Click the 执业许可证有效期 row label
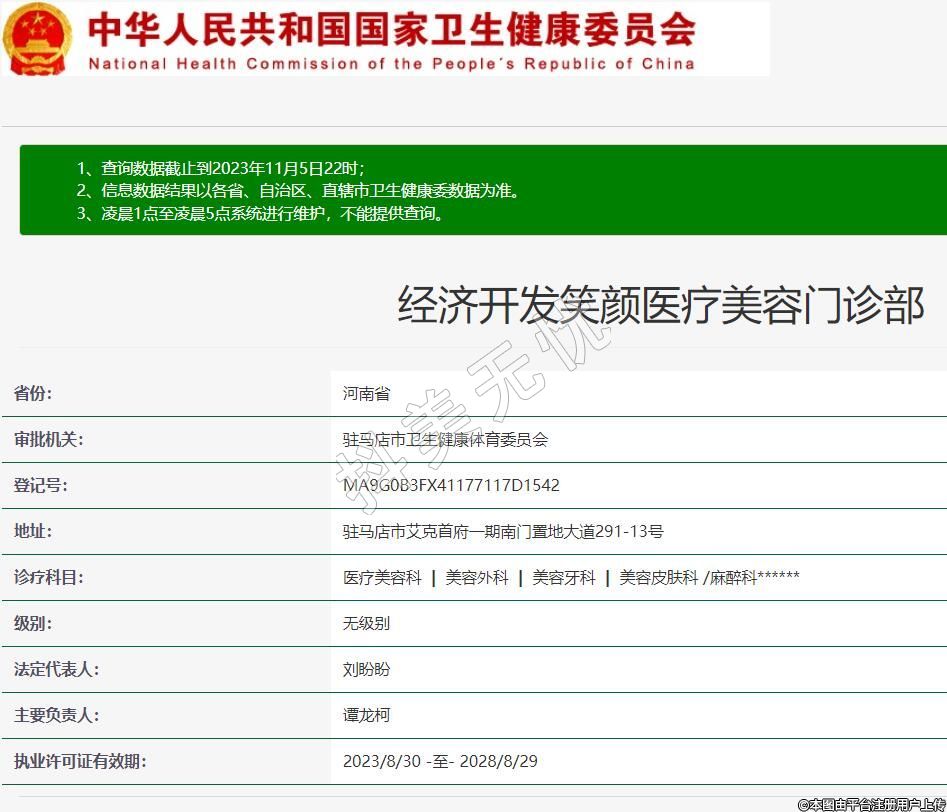 (80, 761)
